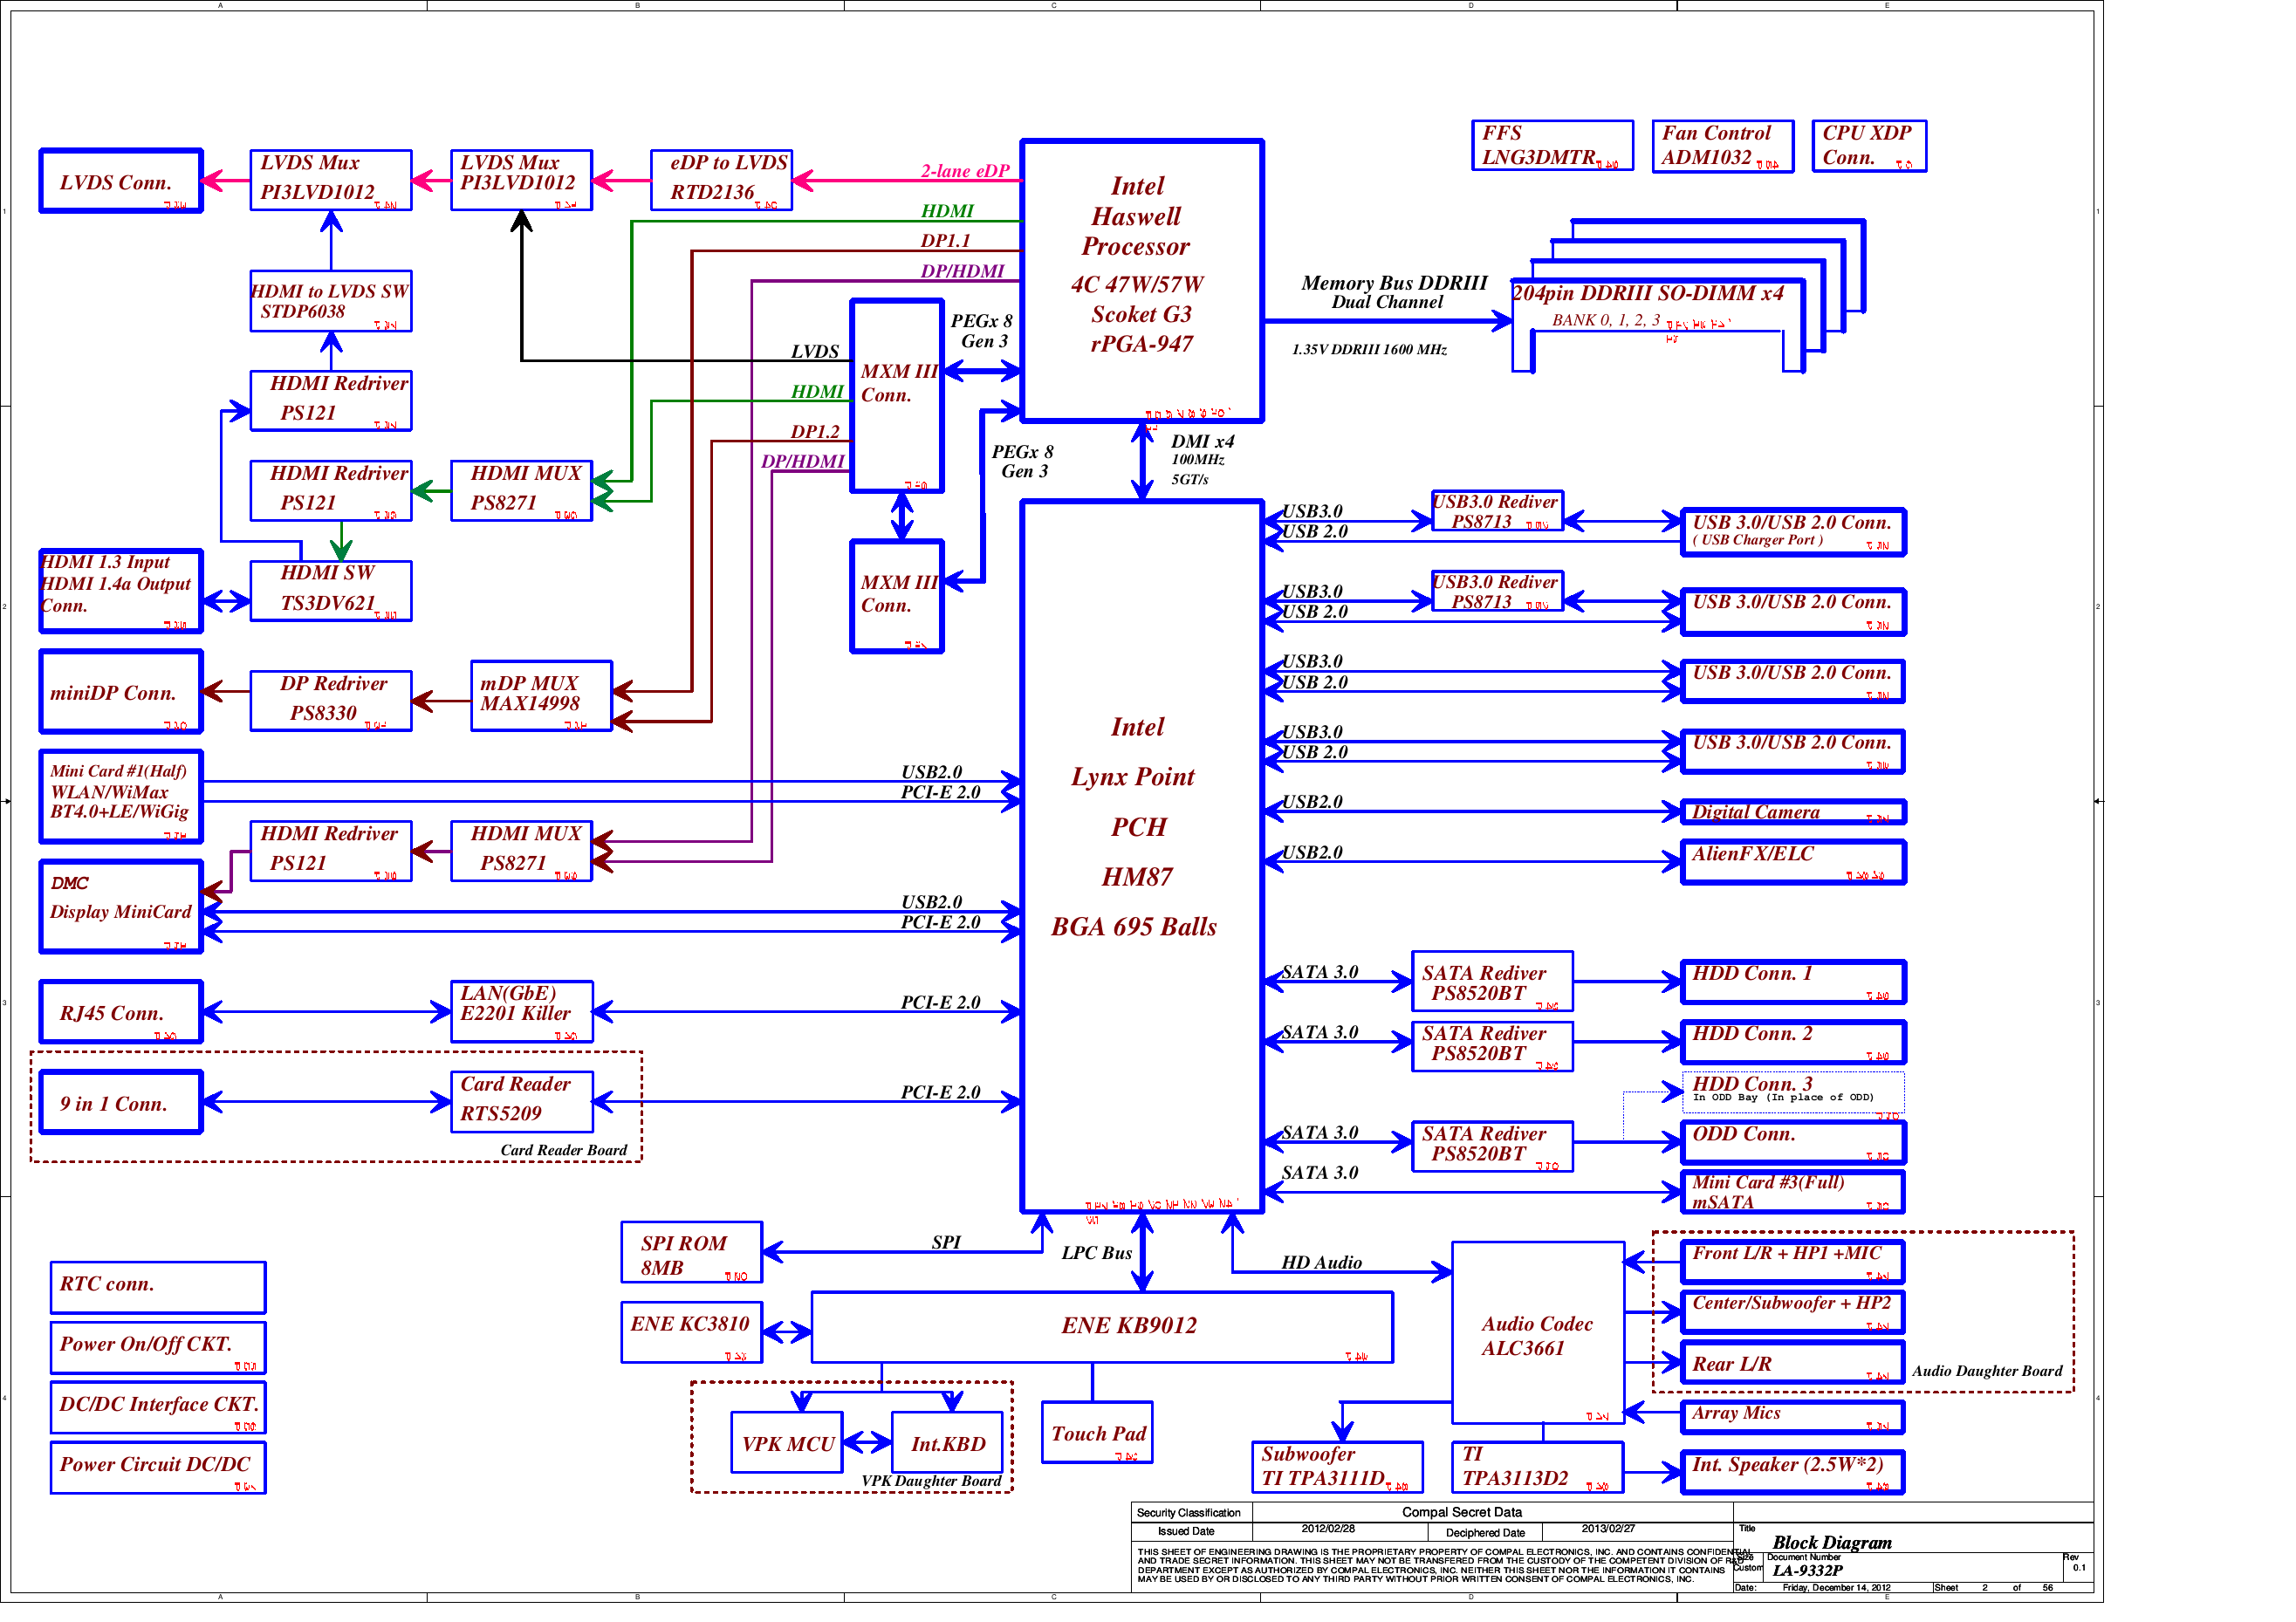Click the HDMI SW TS3DV621 block
This screenshot has height=1622, width=2296.
pyautogui.click(x=331, y=591)
